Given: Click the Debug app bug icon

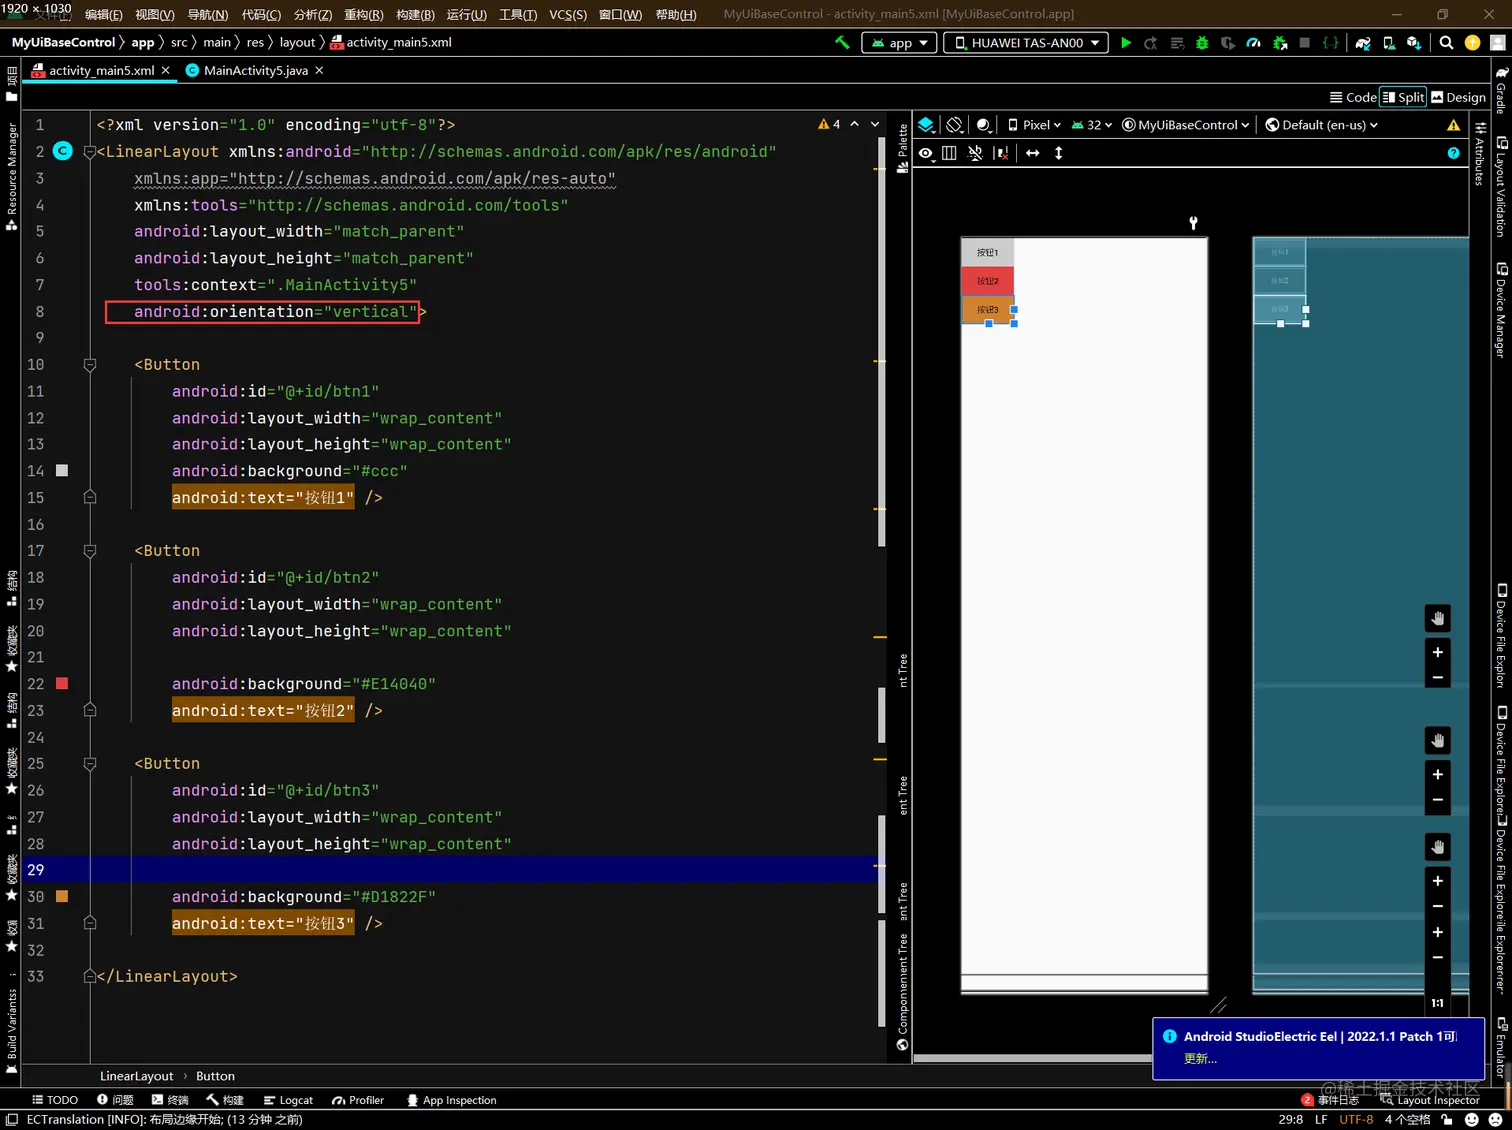Looking at the screenshot, I should point(1202,43).
